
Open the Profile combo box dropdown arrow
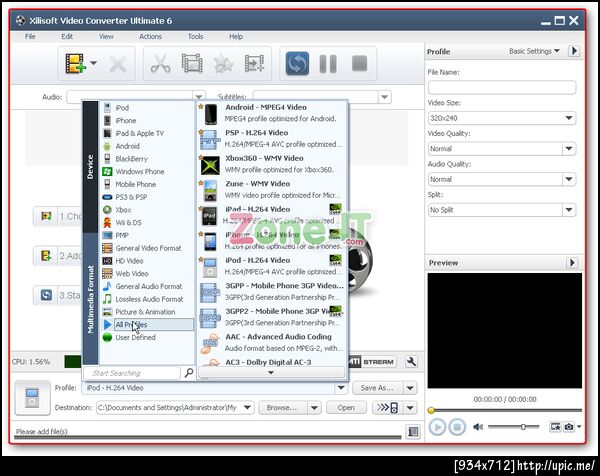click(x=340, y=388)
